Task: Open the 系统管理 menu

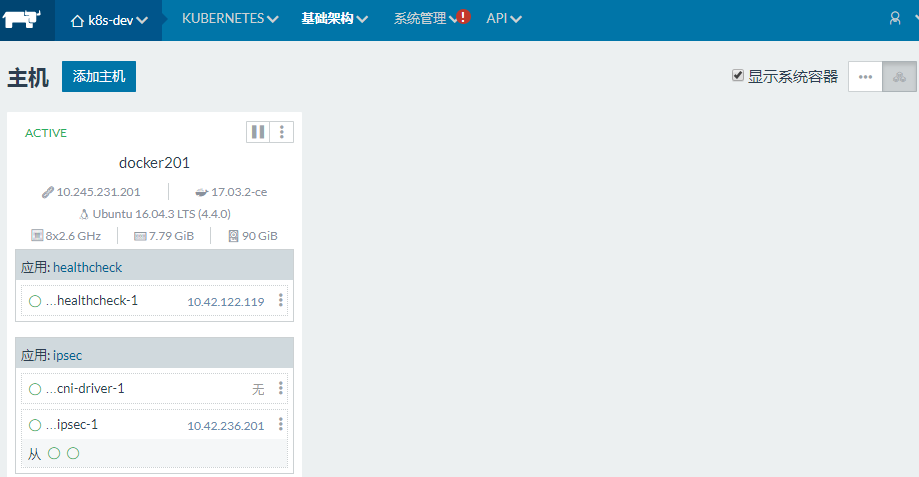Action: point(425,19)
